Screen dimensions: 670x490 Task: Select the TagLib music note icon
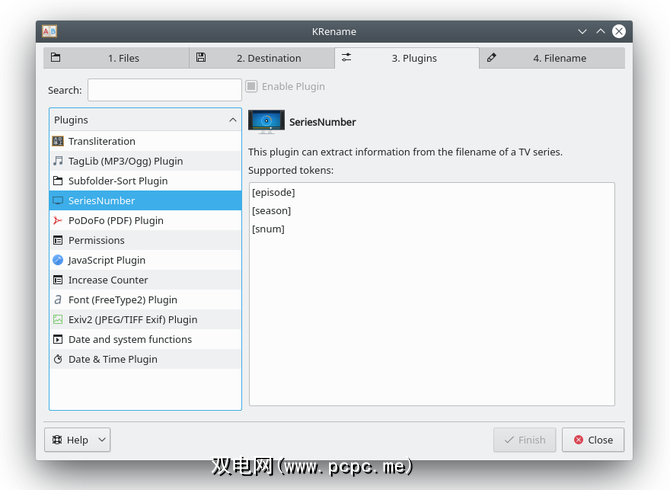coord(58,161)
